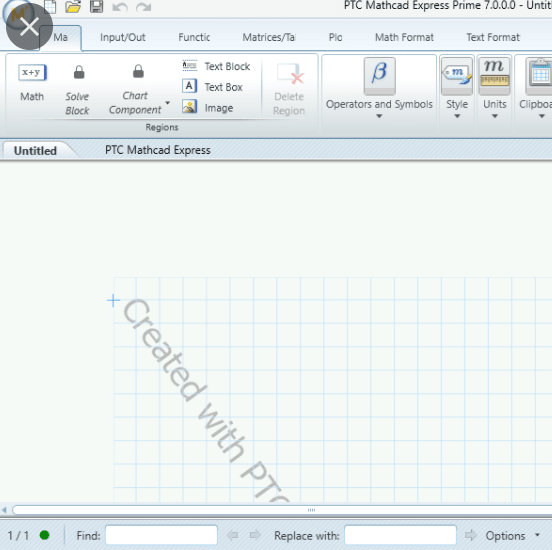Close the overlay with the X button
552x550 pixels.
(x=29, y=26)
